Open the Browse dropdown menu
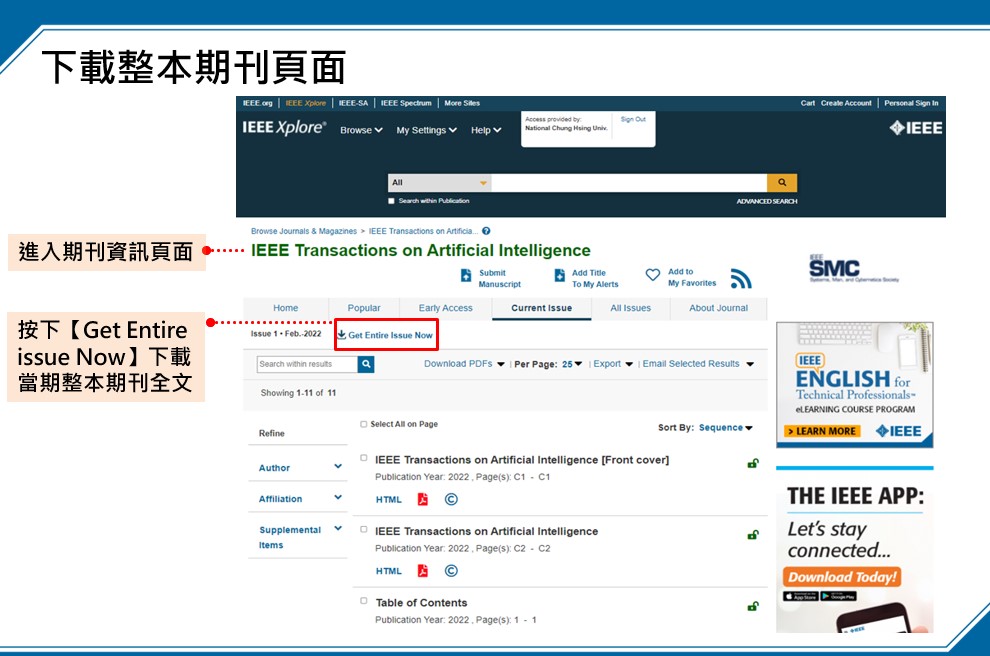Screen dimensions: 990x656 pos(361,130)
